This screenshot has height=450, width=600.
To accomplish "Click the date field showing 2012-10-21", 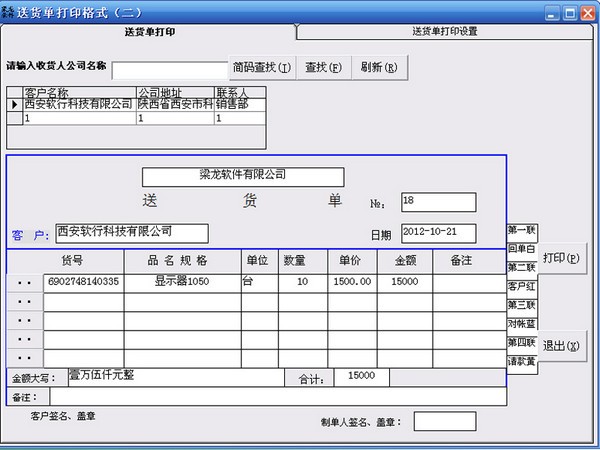I will click(x=438, y=233).
